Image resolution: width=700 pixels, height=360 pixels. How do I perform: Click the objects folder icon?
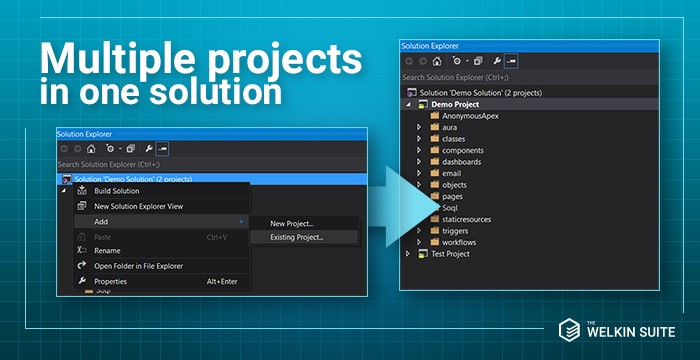(435, 184)
